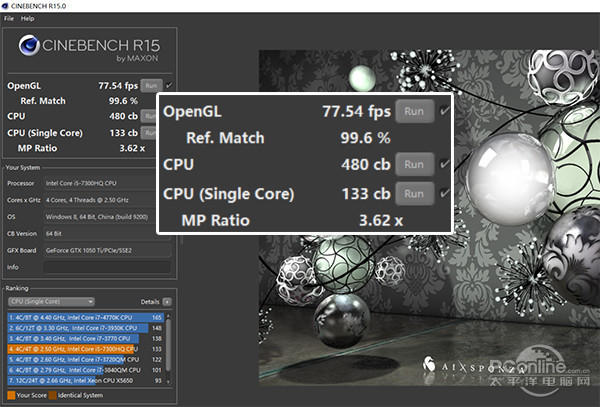Select ranking row 5 Intel Core i7-3720QM
The image size is (600, 407).
pos(86,359)
